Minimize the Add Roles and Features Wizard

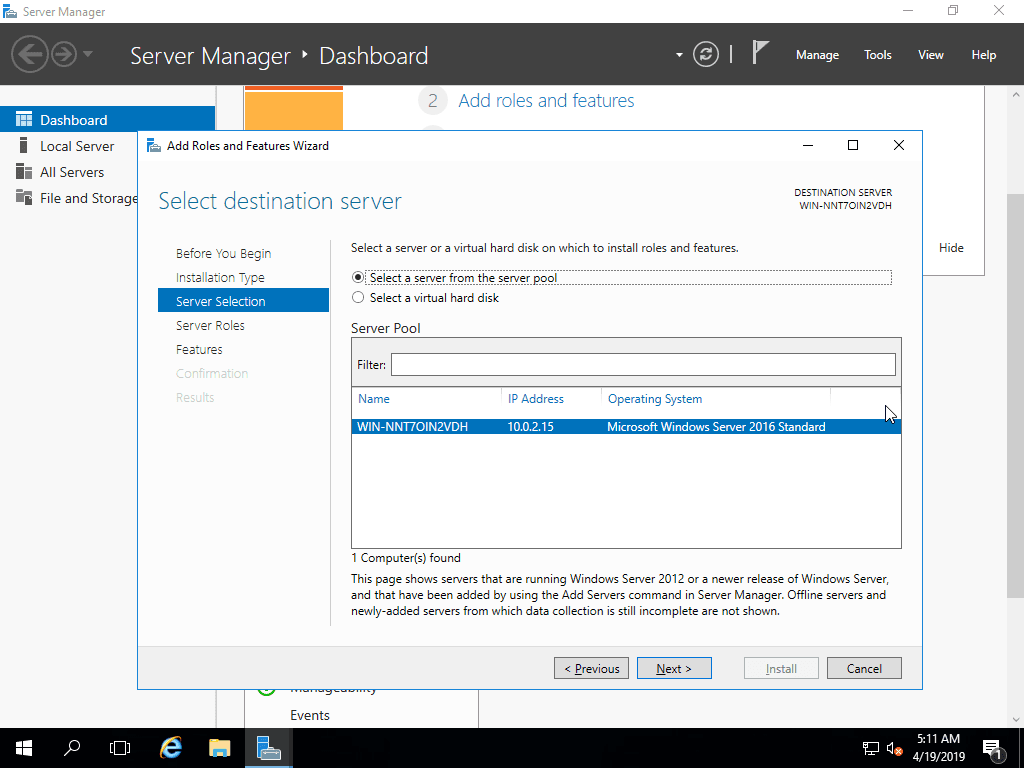(808, 145)
